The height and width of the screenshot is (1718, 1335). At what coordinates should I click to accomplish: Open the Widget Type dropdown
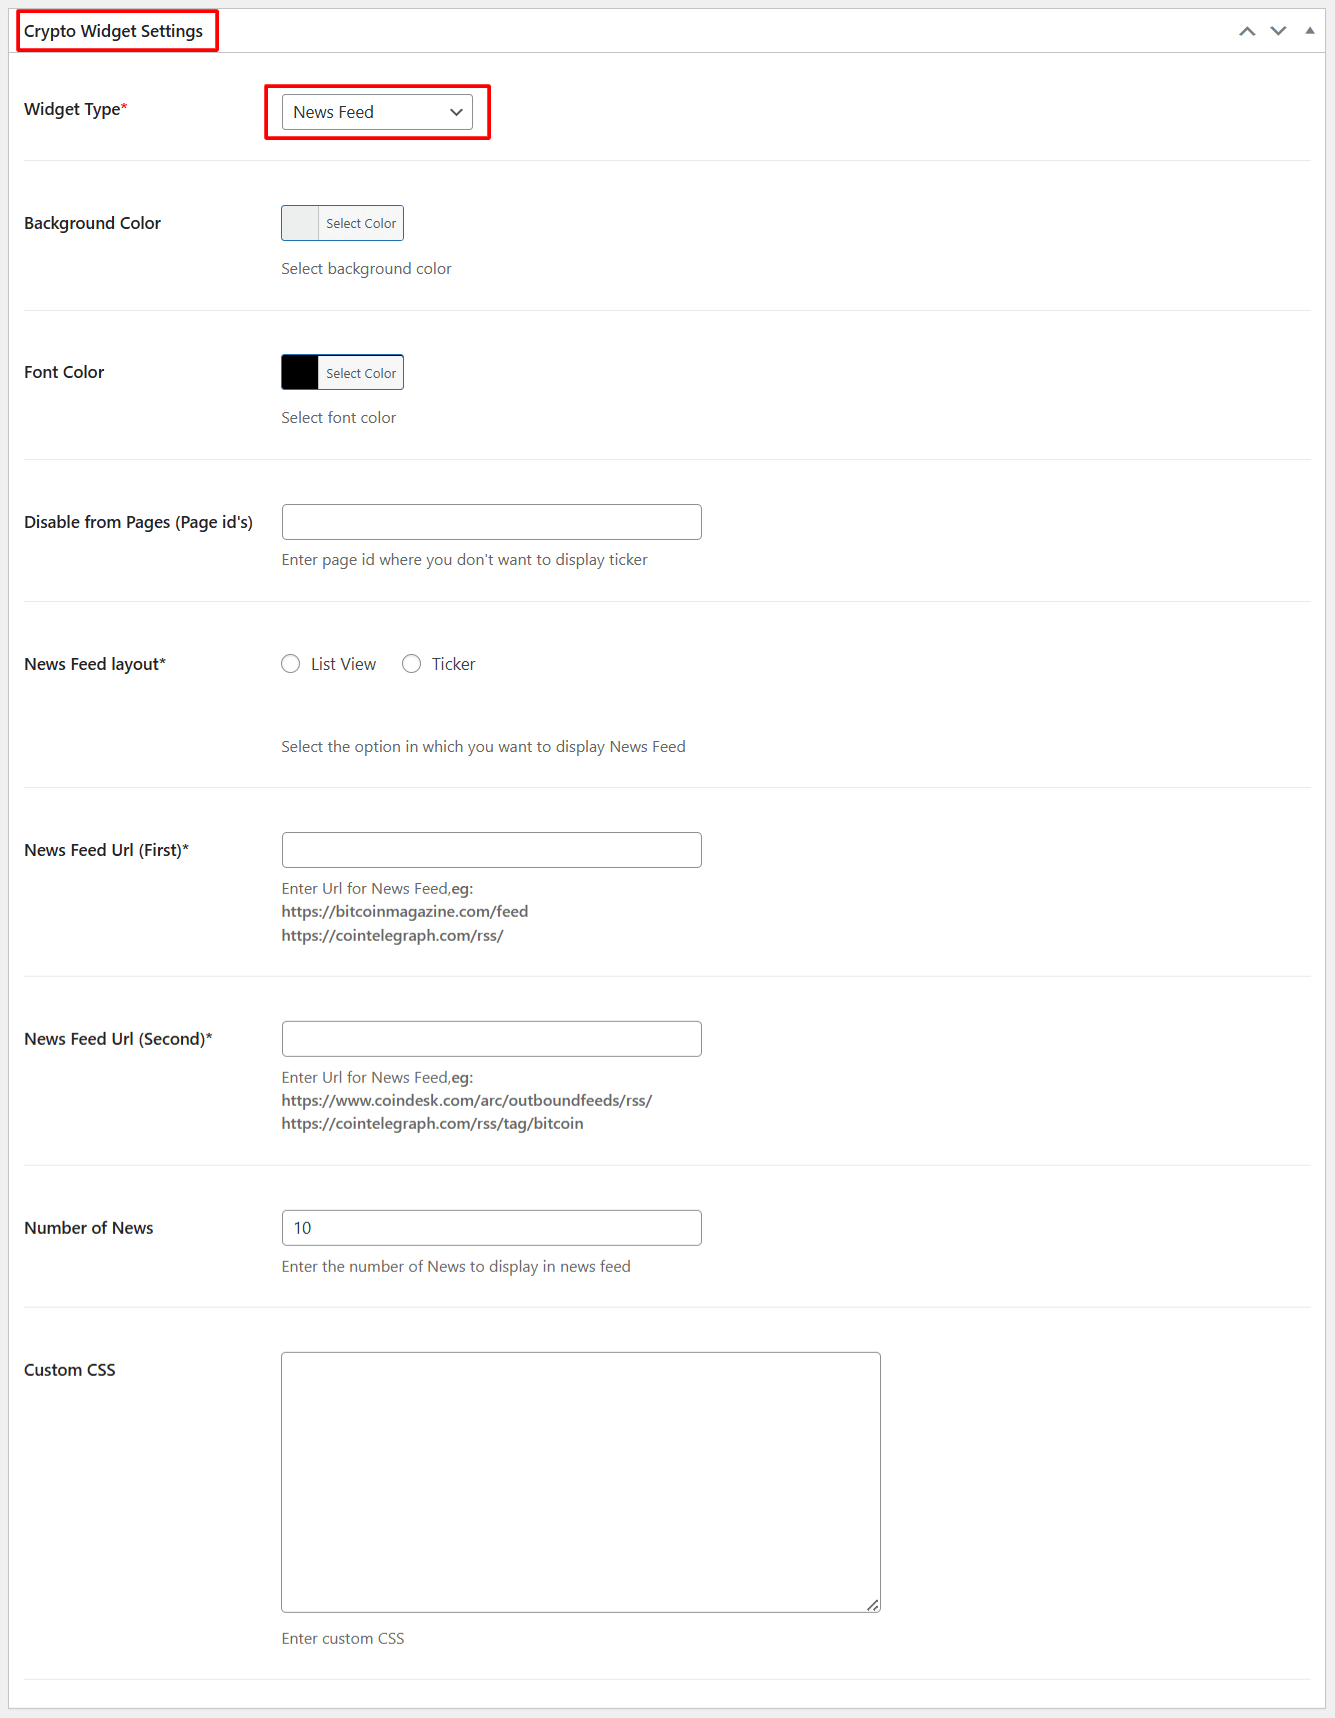[x=377, y=112]
